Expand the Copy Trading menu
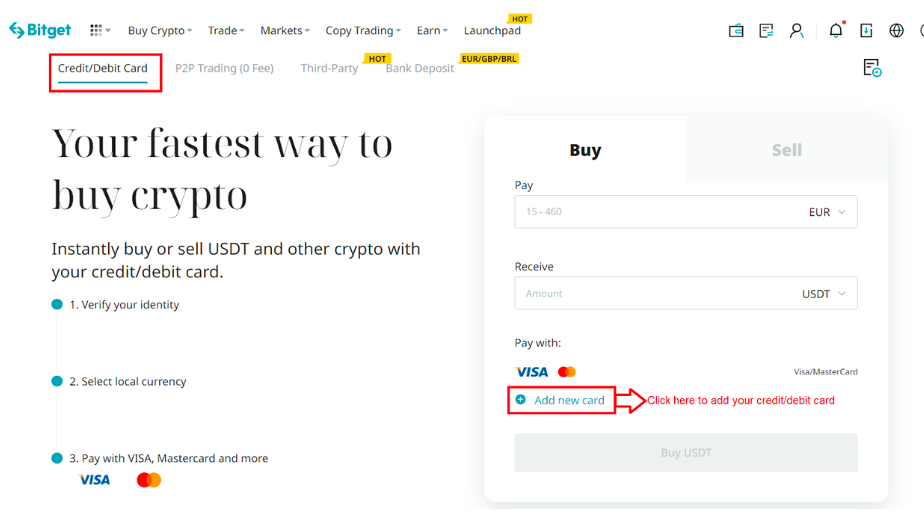The width and height of the screenshot is (924, 530). (x=363, y=30)
